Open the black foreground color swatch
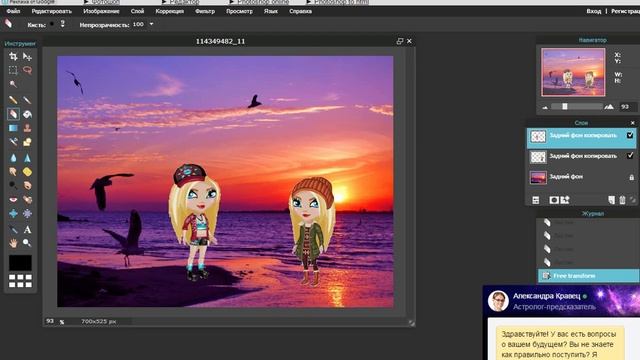The width and height of the screenshot is (640, 360). point(20,263)
